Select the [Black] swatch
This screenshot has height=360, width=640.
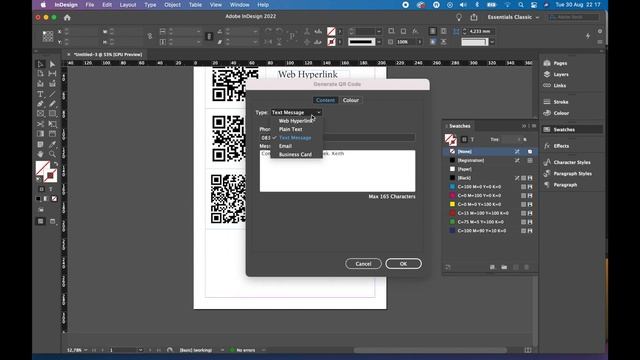(x=490, y=178)
